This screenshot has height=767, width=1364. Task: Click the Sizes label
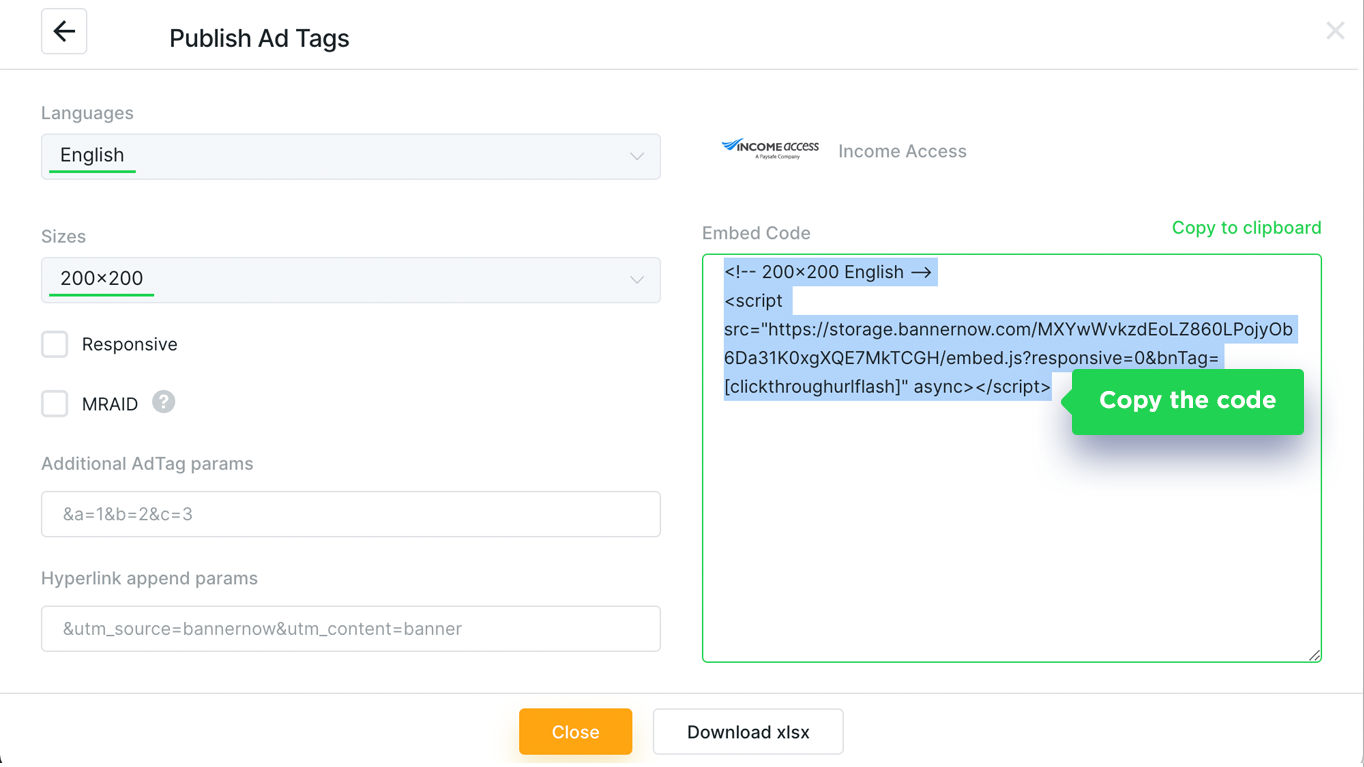pos(63,237)
